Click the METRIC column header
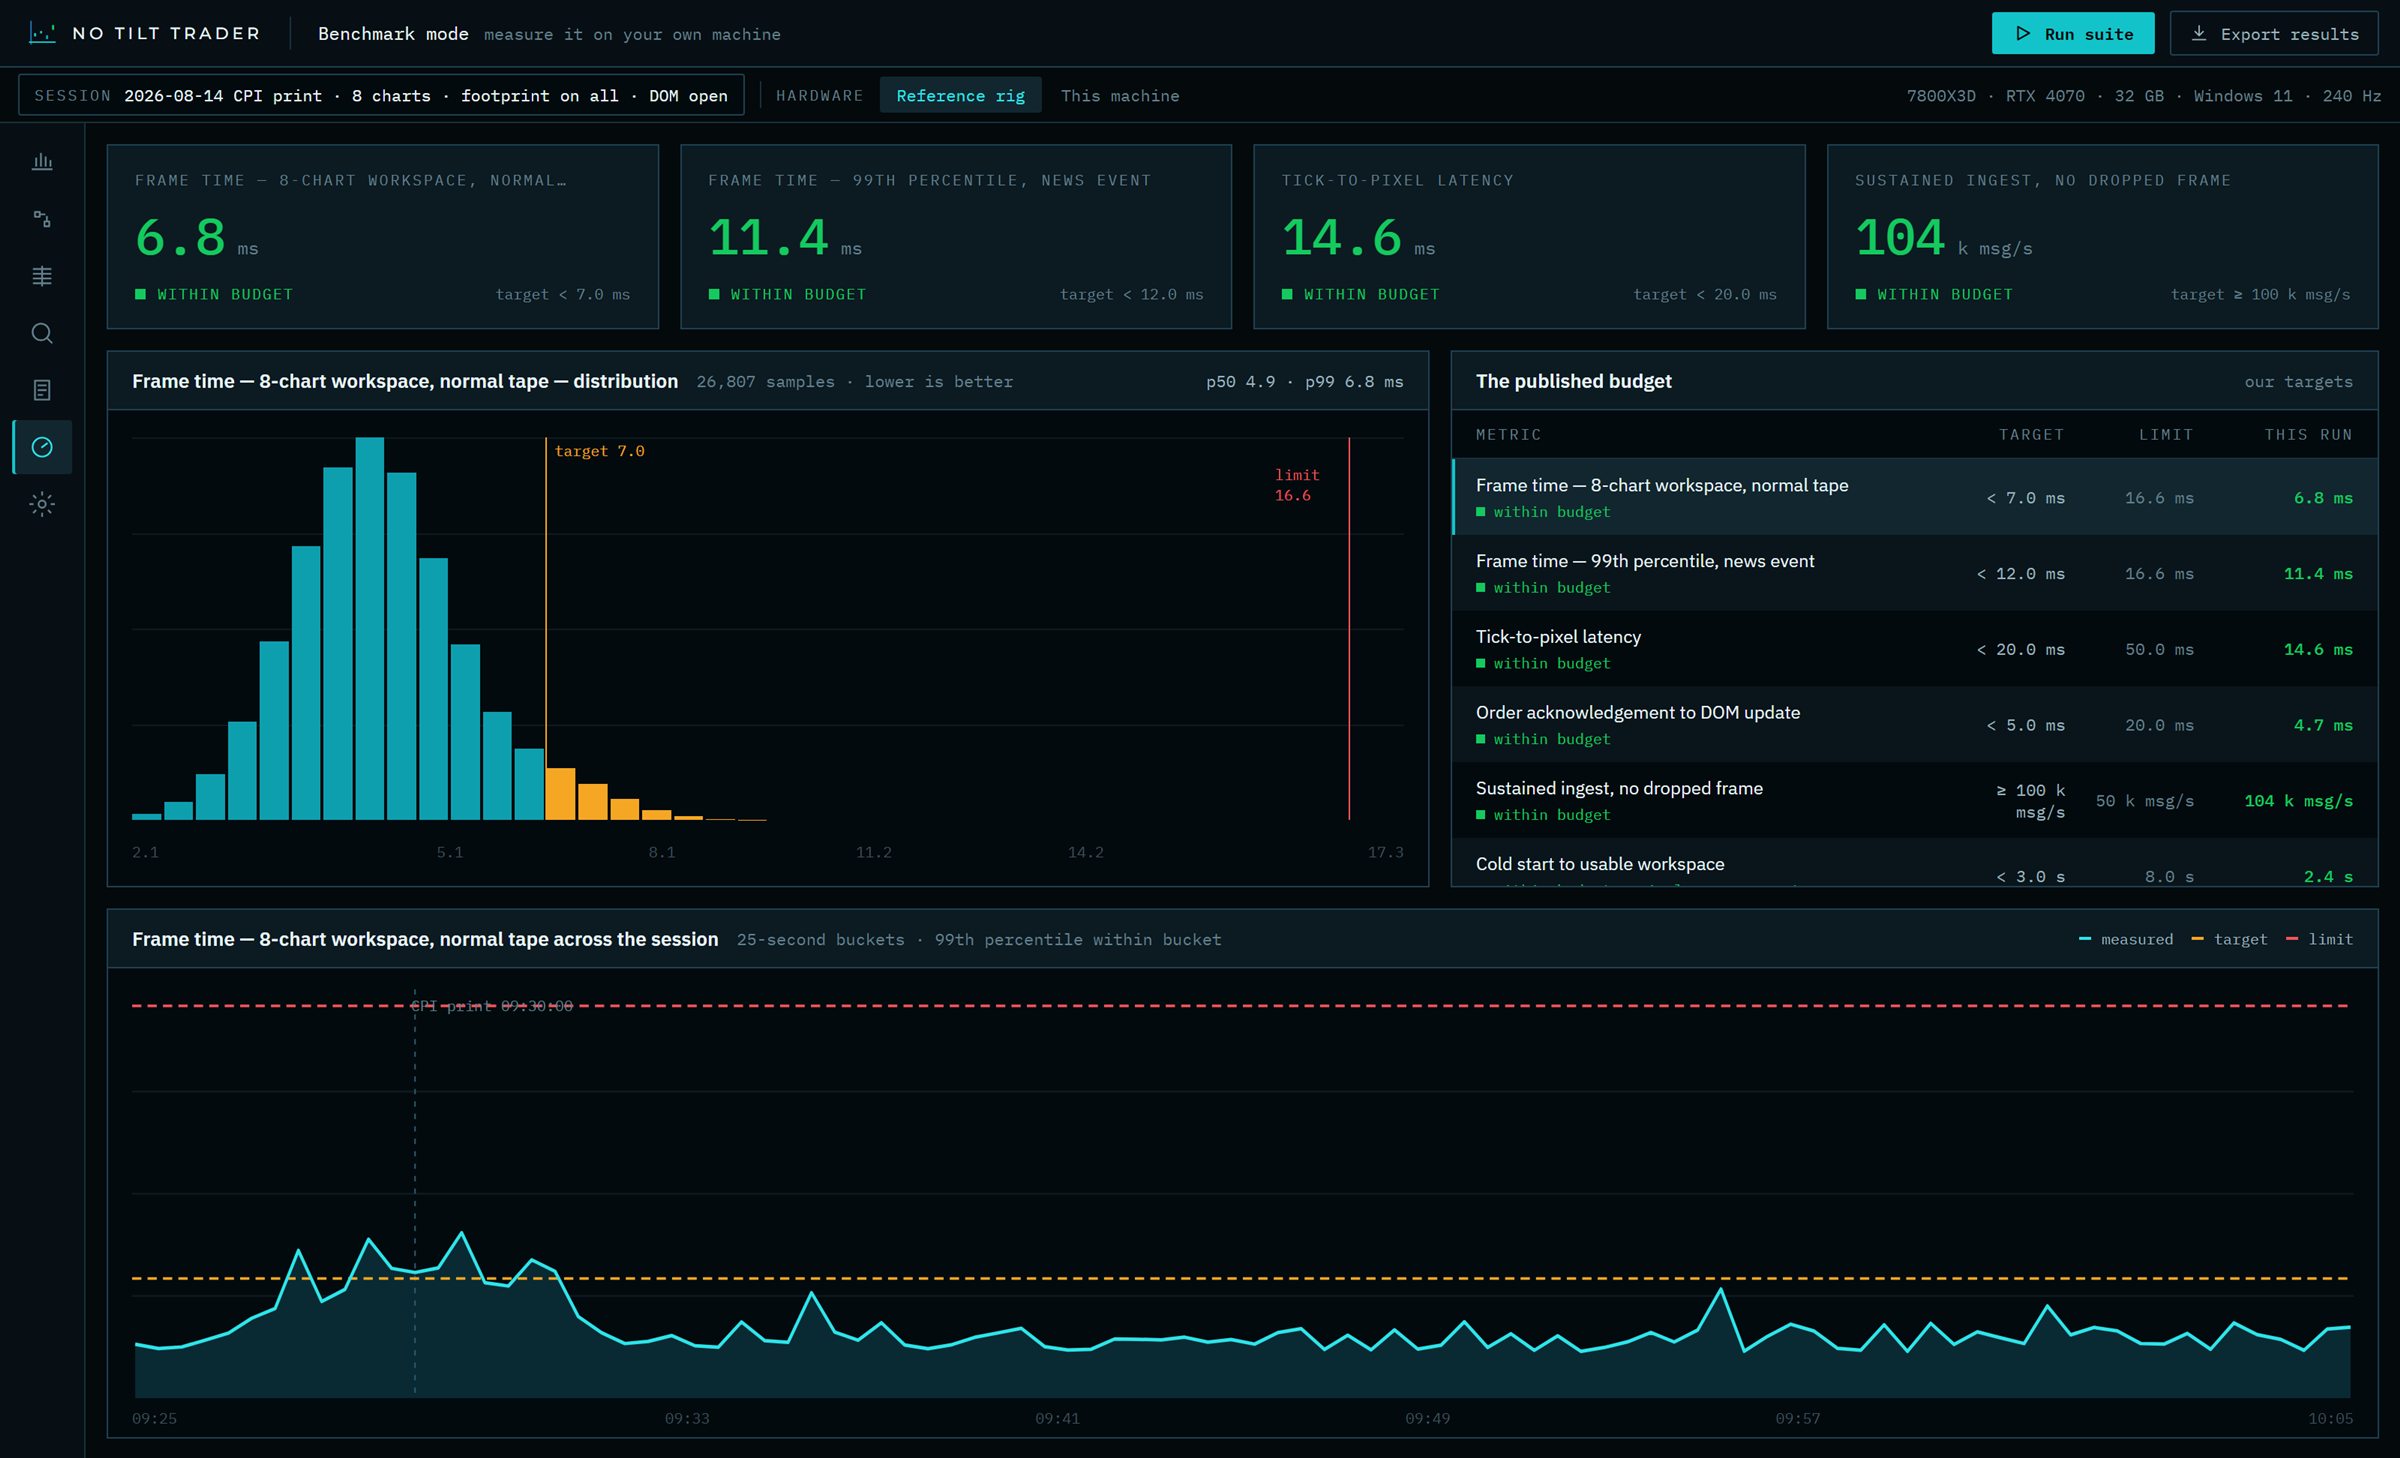The image size is (2400, 1458). click(x=1508, y=434)
